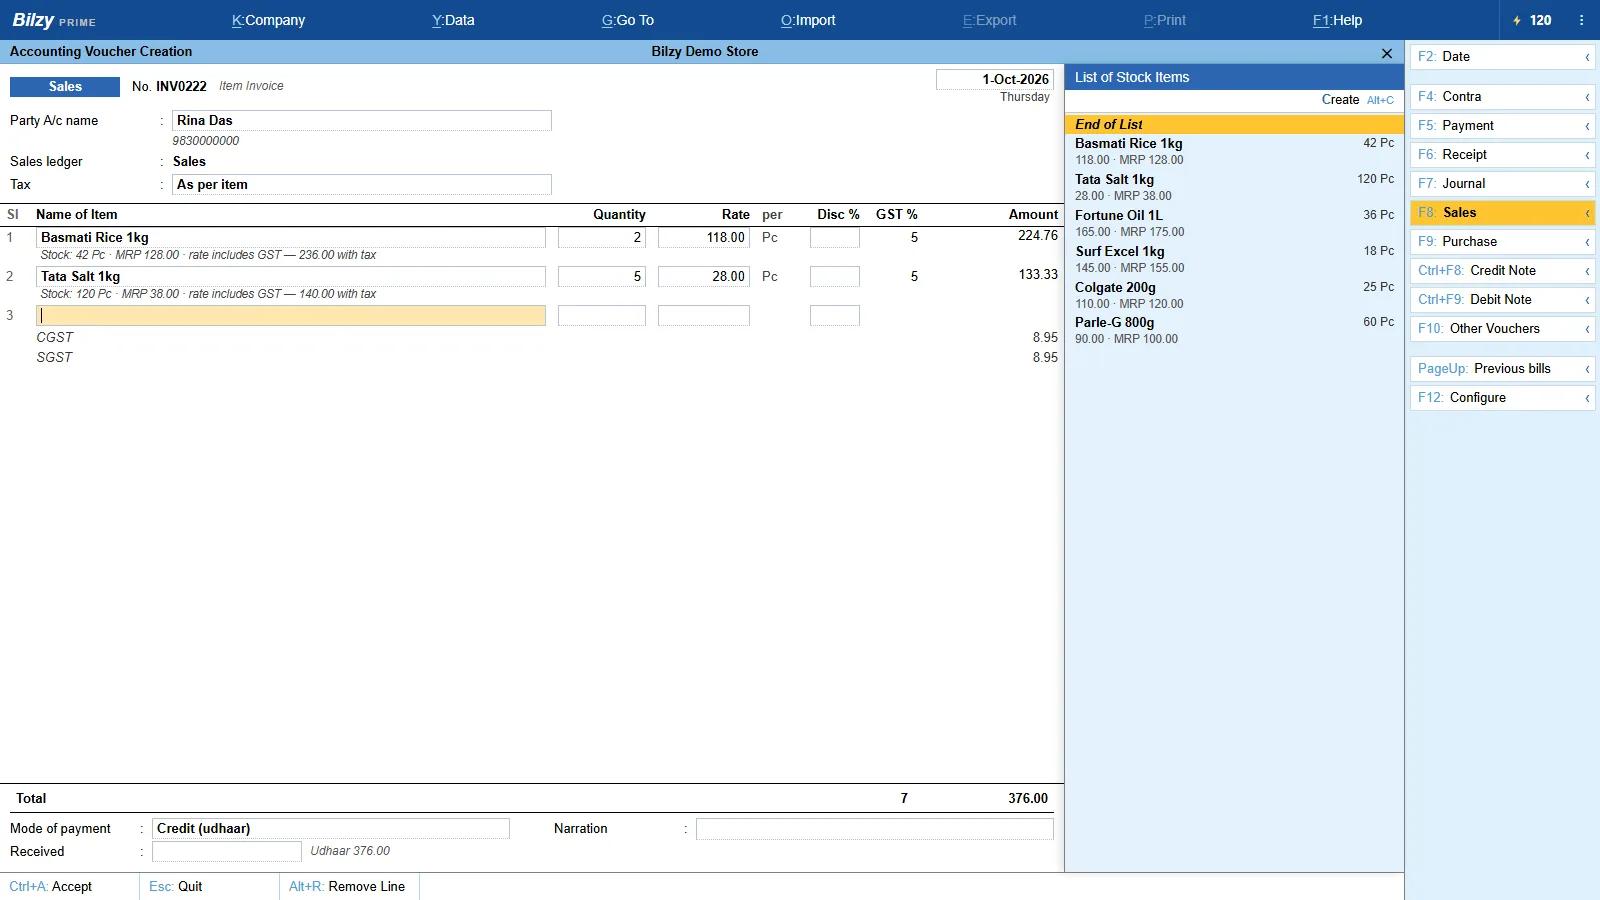Screen dimensions: 1600x900
Task: Expand the F6 Receipt chevron
Action: pyautogui.click(x=1587, y=155)
